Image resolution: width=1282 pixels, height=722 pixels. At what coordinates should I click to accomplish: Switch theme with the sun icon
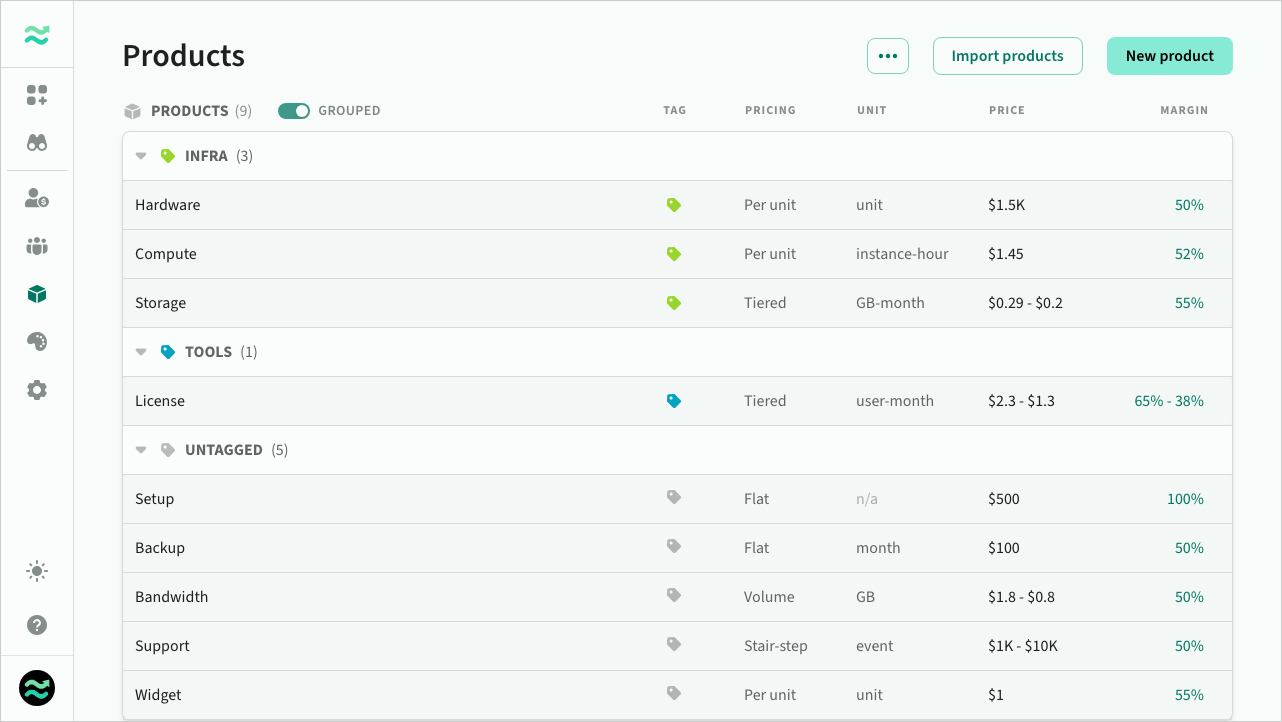(37, 572)
